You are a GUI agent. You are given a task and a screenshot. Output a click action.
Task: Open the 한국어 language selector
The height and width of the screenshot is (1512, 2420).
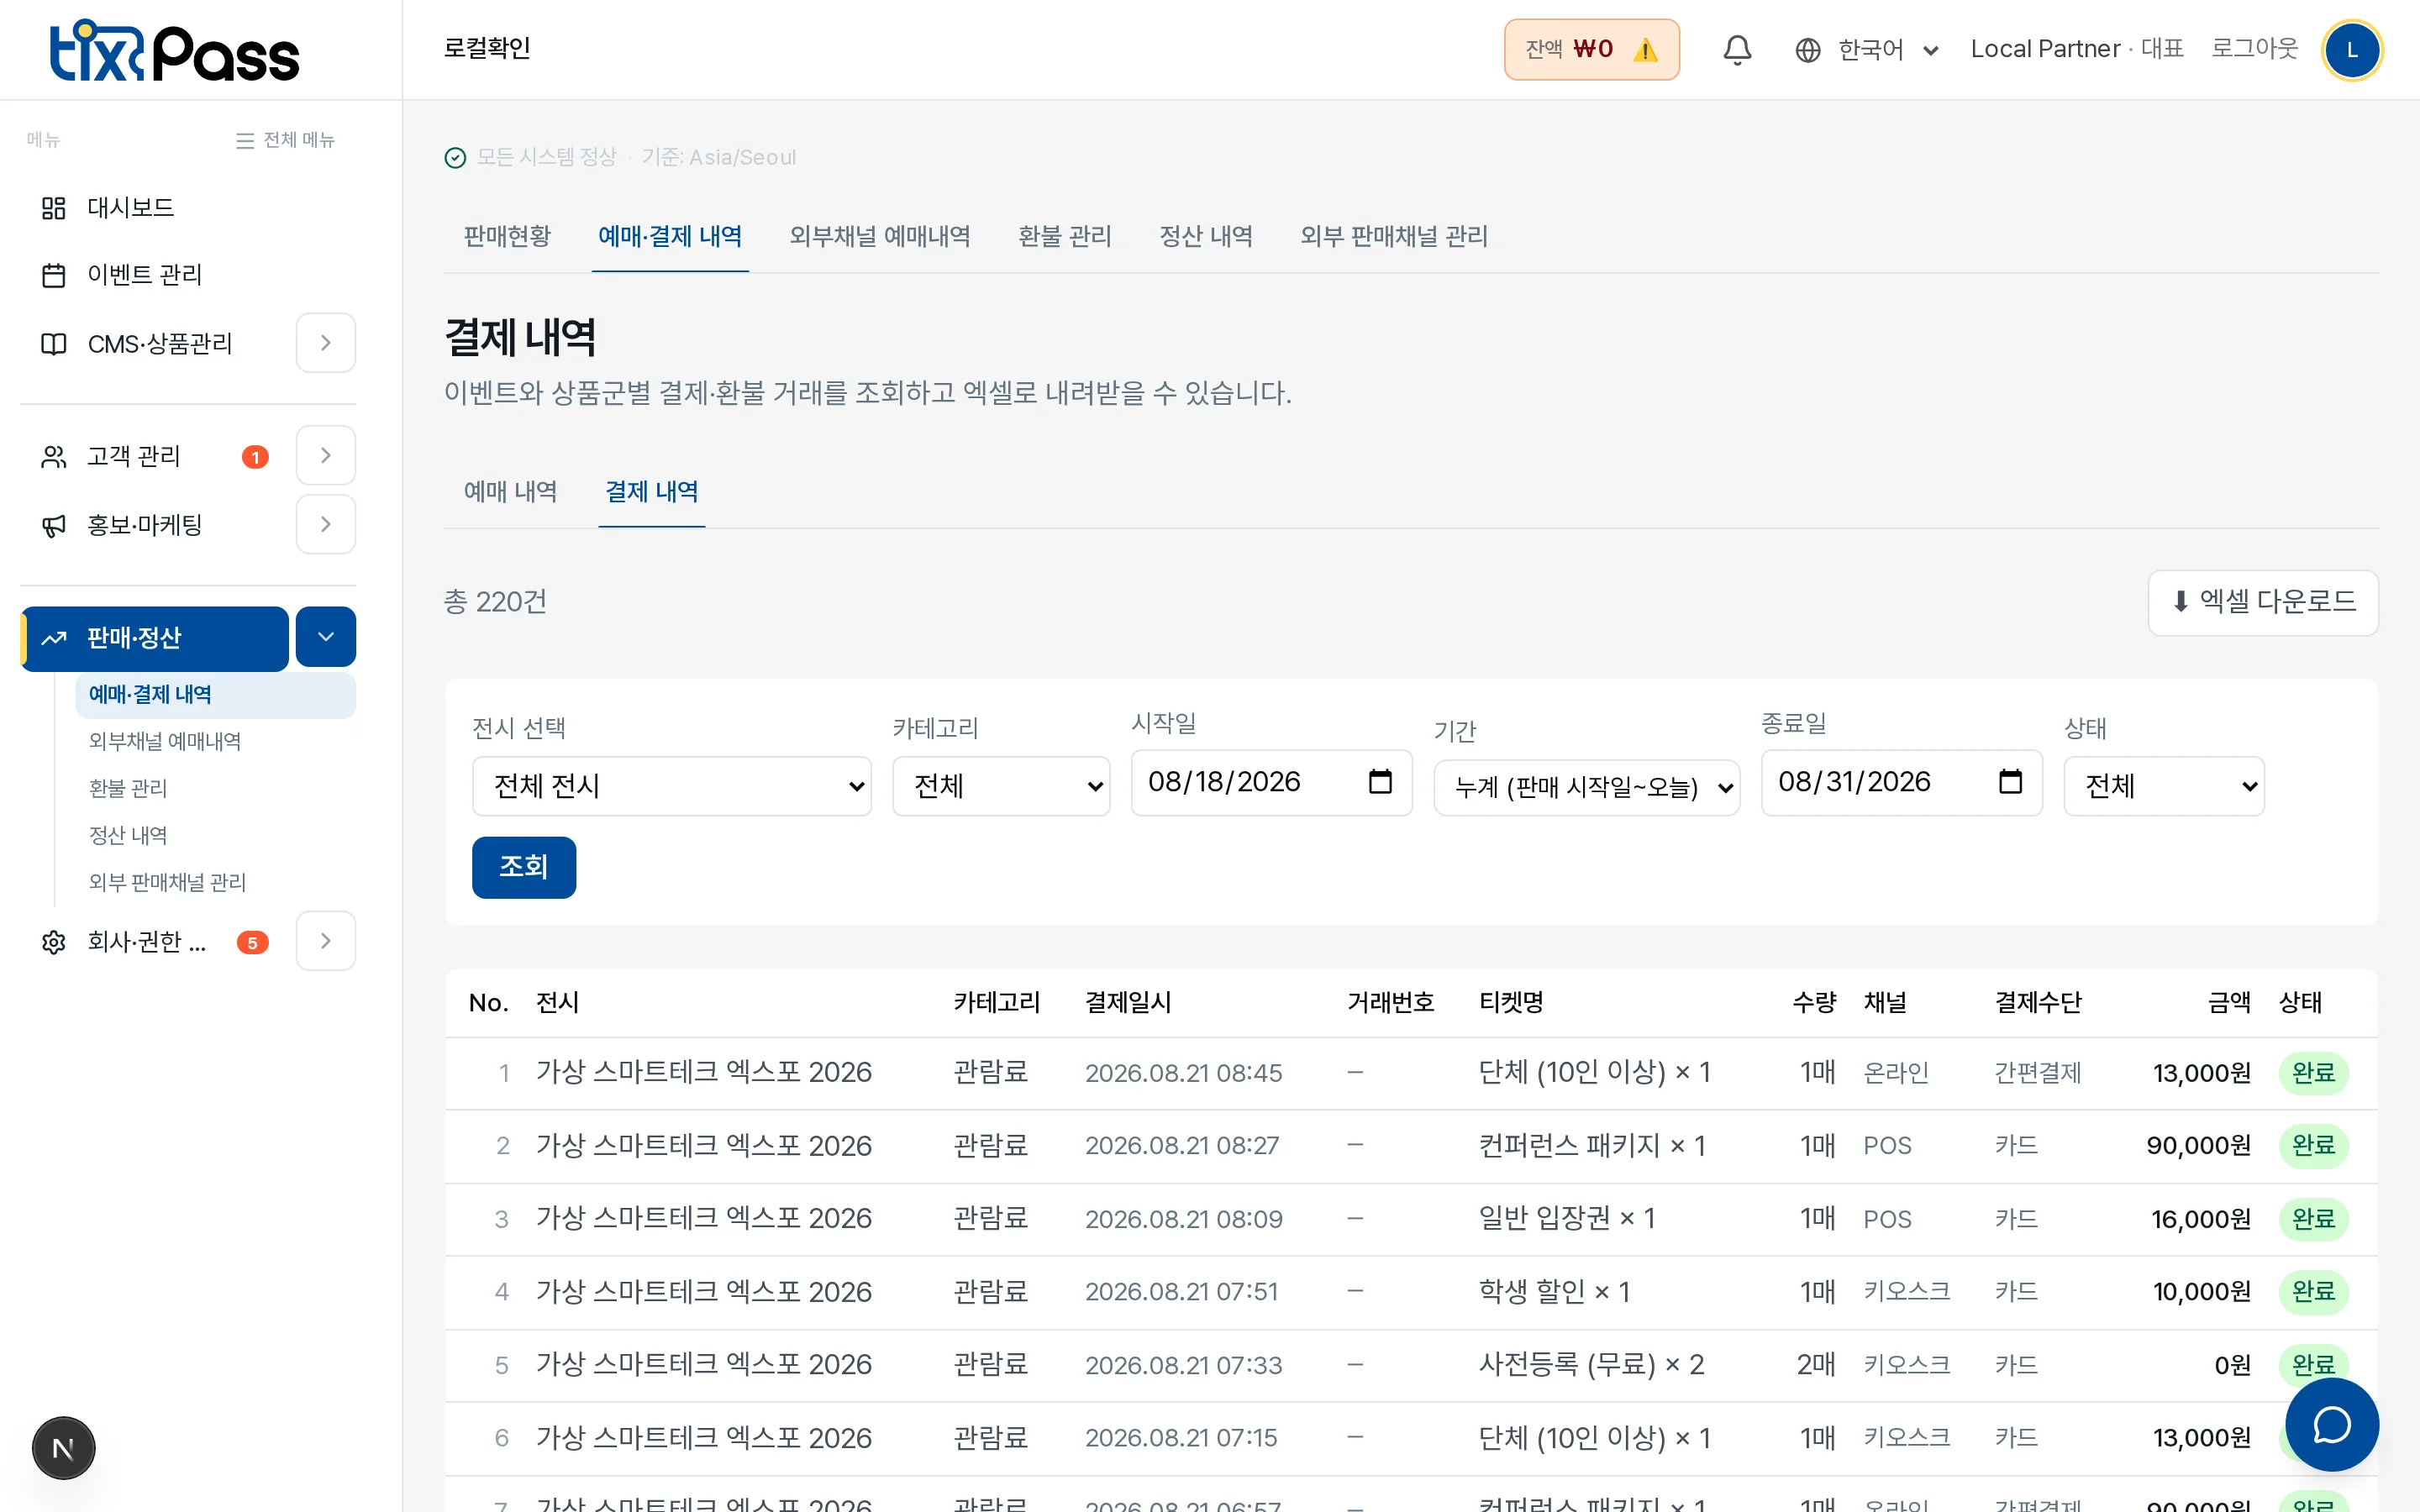pos(1868,50)
